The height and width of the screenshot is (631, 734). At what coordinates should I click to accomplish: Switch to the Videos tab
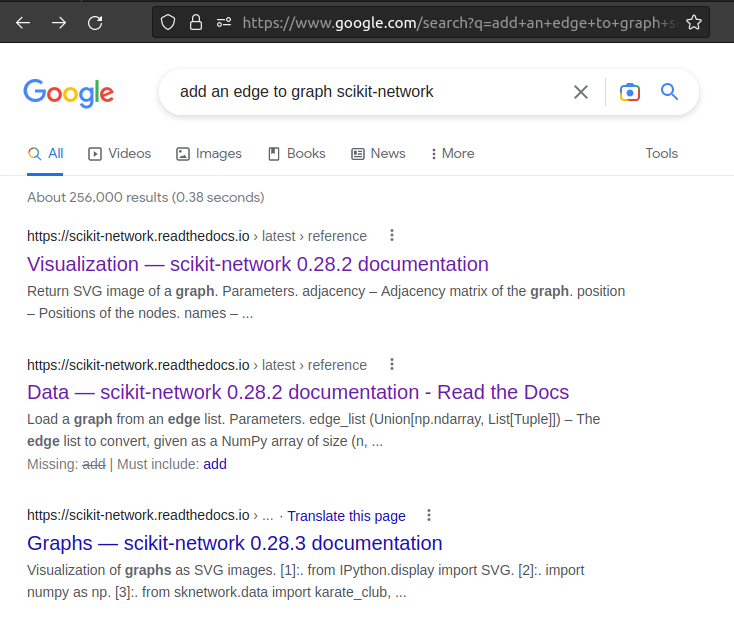pyautogui.click(x=120, y=154)
